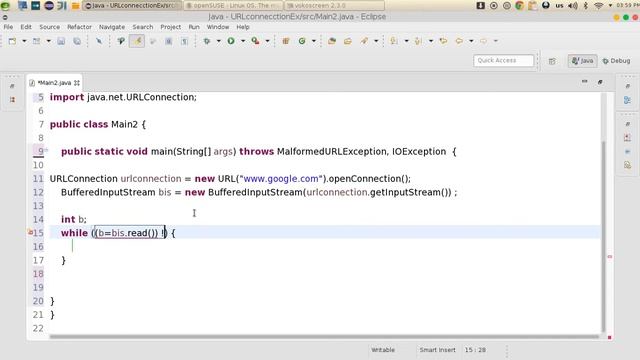640x360 pixels.
Task: Minimize the editor area
Action: click(x=584, y=82)
